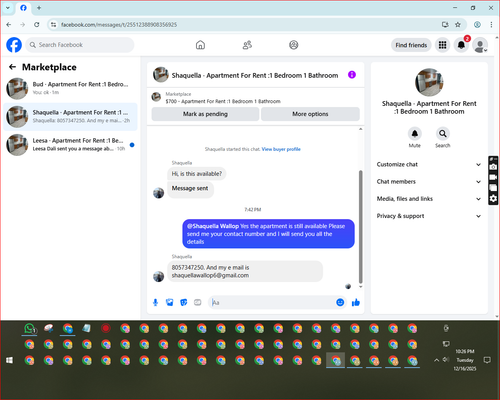Open the emoji picker in the message box
Viewport: 500px width, 400px height.
[x=340, y=302]
